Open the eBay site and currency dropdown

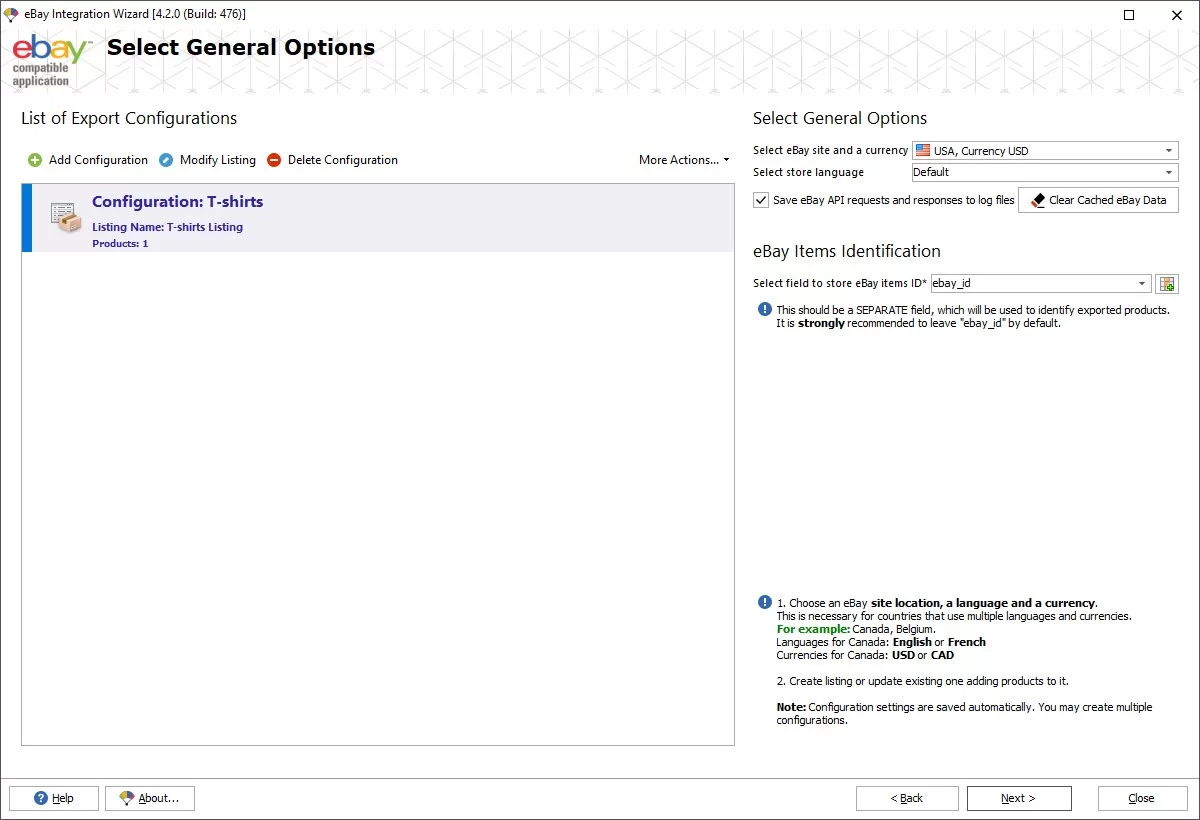pos(1170,150)
